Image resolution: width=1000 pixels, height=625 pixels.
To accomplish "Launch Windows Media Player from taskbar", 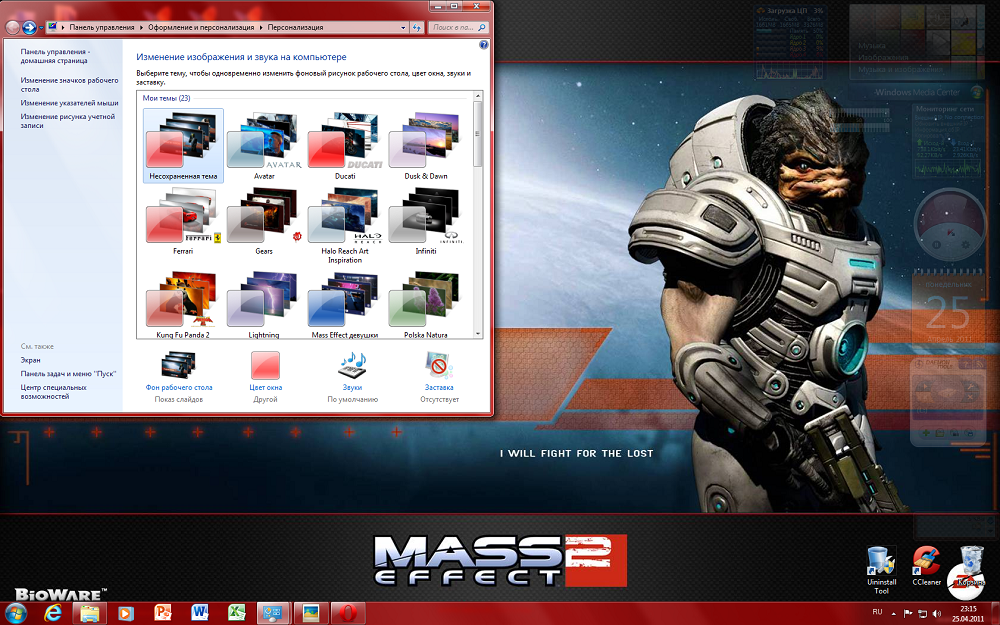I will [125, 614].
